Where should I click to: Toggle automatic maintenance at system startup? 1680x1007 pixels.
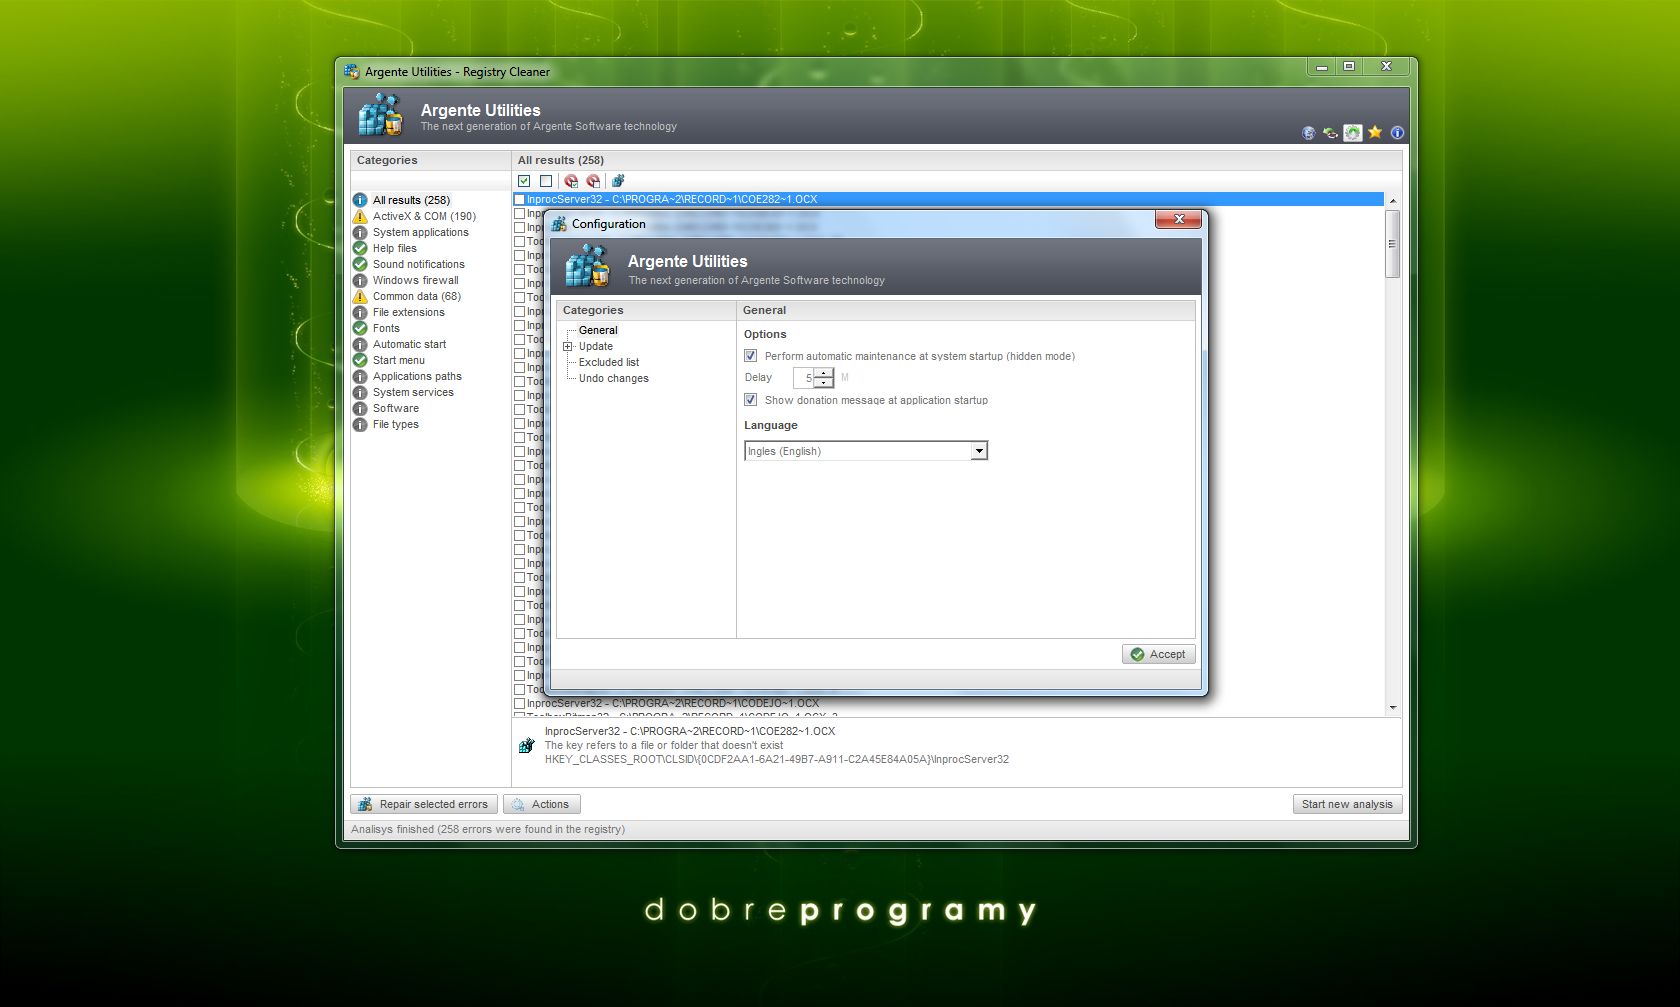[x=750, y=356]
